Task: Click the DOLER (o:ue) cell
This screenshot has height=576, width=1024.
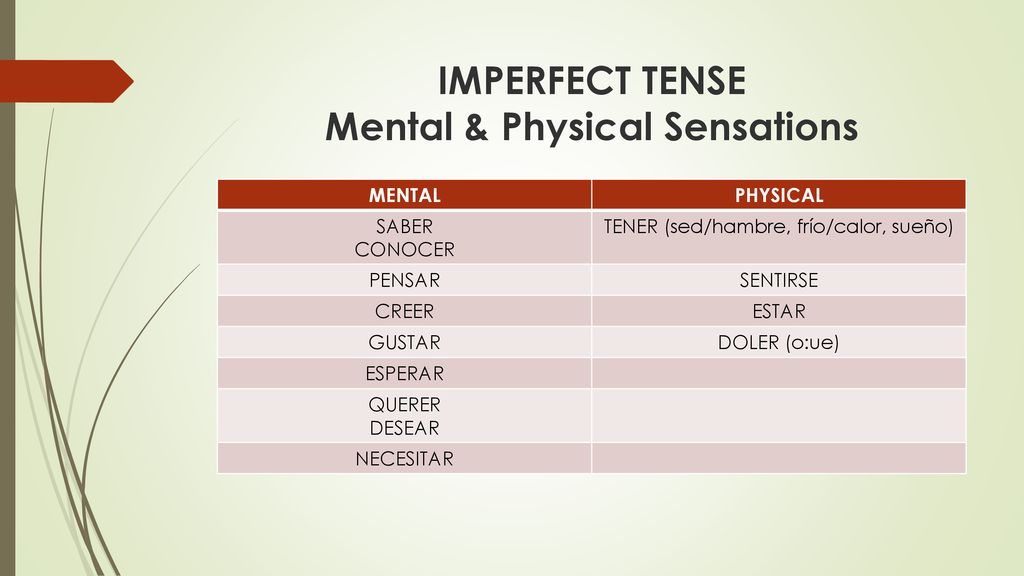Action: tap(778, 342)
